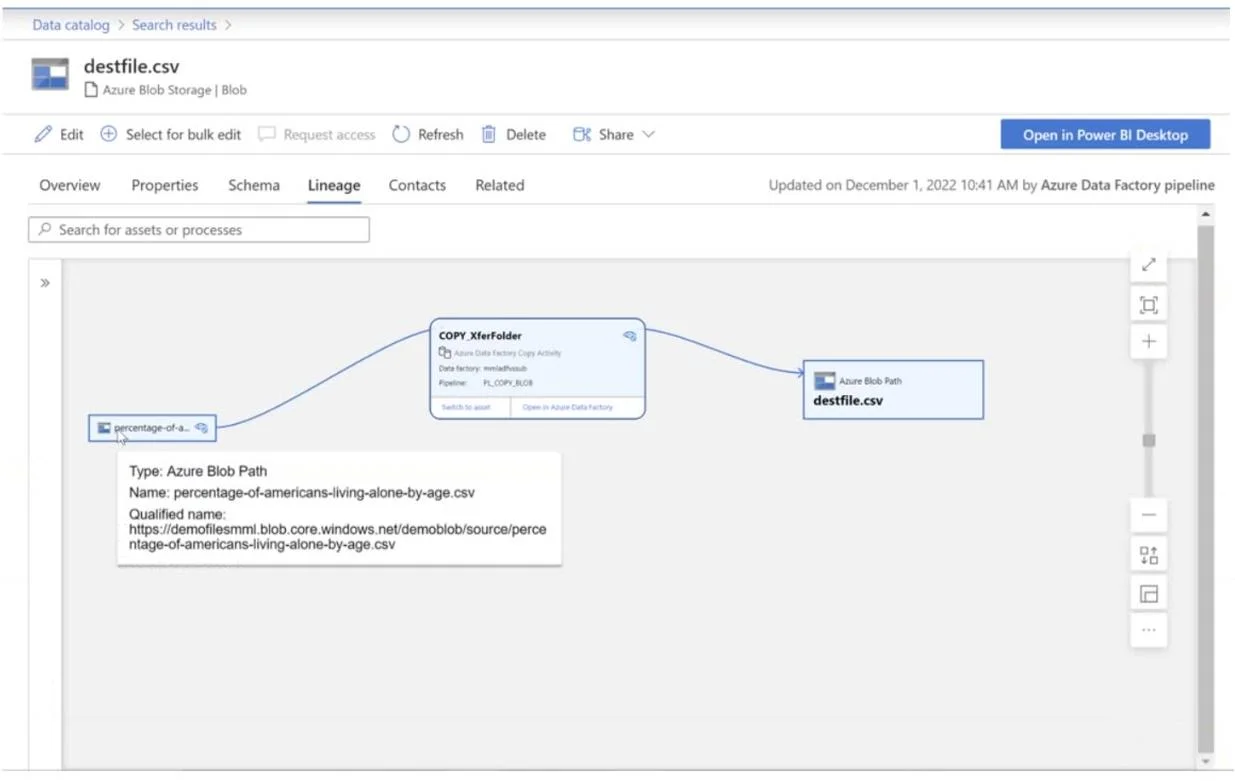The image size is (1235, 781).
Task: Click fit-to-screen icon in lineage controls
Action: pos(1149,305)
